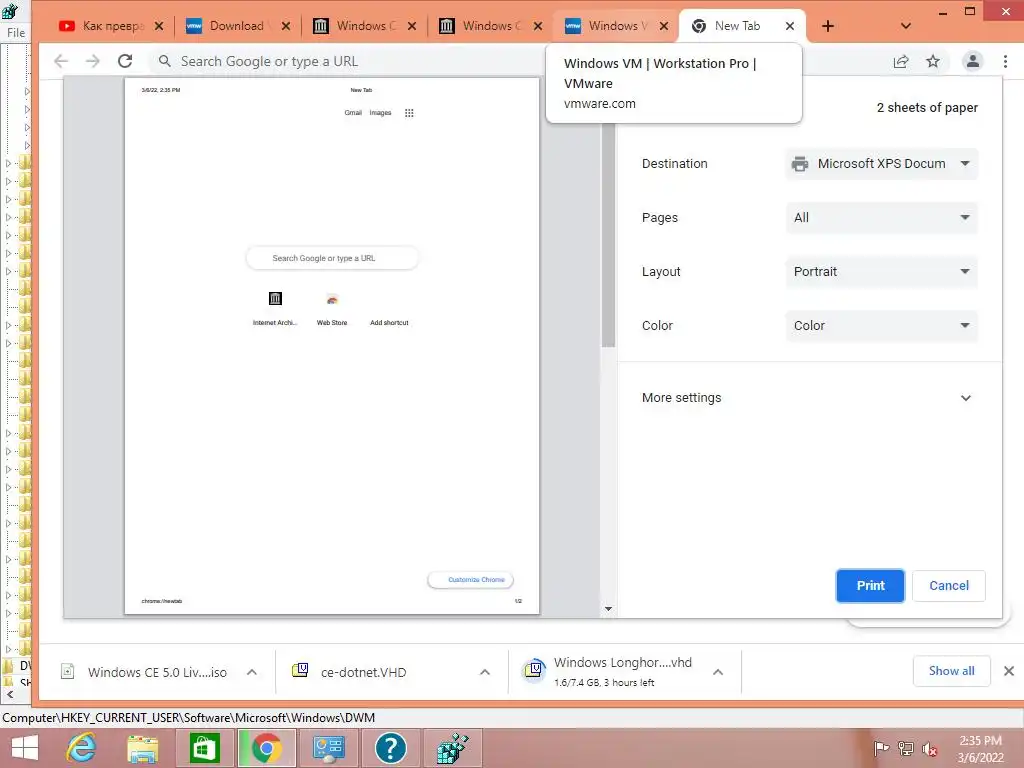This screenshot has height=768, width=1024.
Task: Launch Internet Explorer from taskbar
Action: [82, 748]
